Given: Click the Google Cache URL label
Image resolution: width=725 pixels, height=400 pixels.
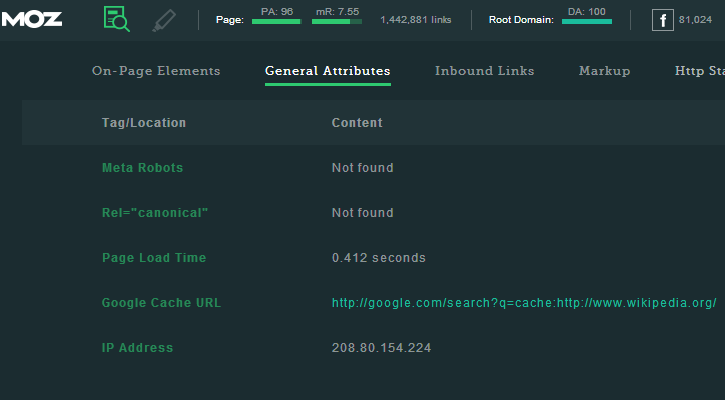Looking at the screenshot, I should pos(161,303).
